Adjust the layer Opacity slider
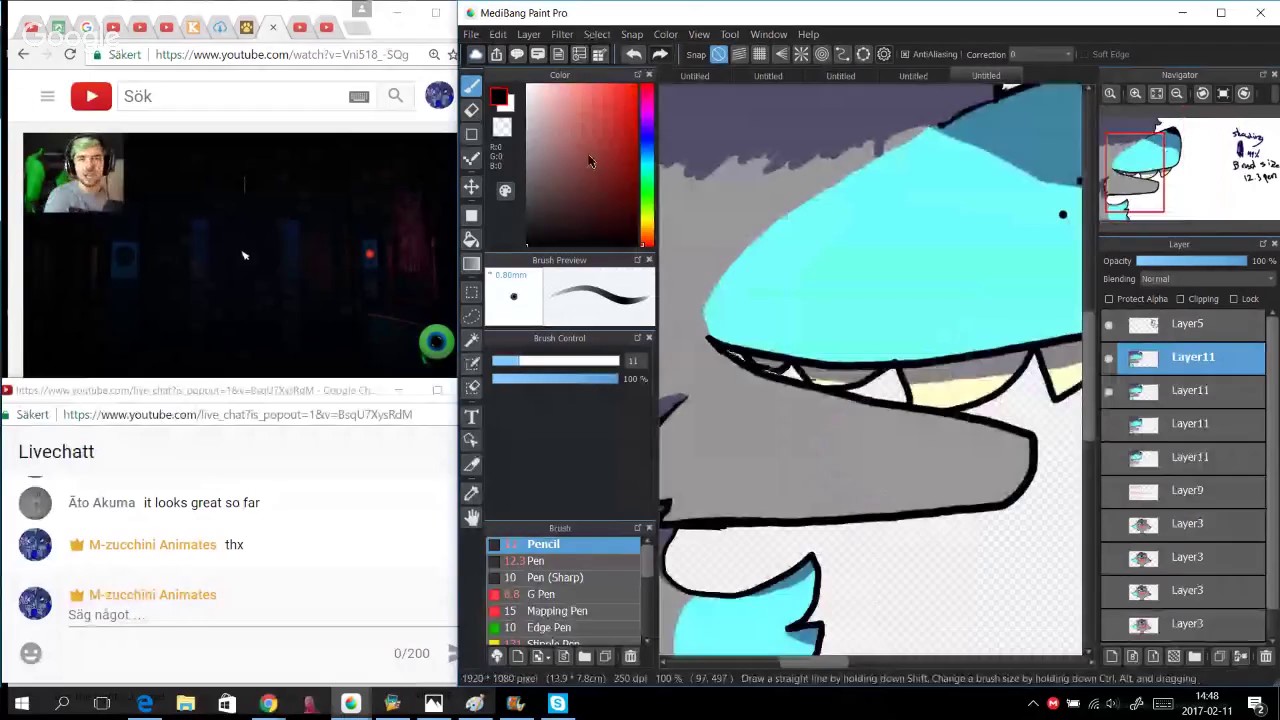Viewport: 1280px width, 720px height. [x=1191, y=261]
